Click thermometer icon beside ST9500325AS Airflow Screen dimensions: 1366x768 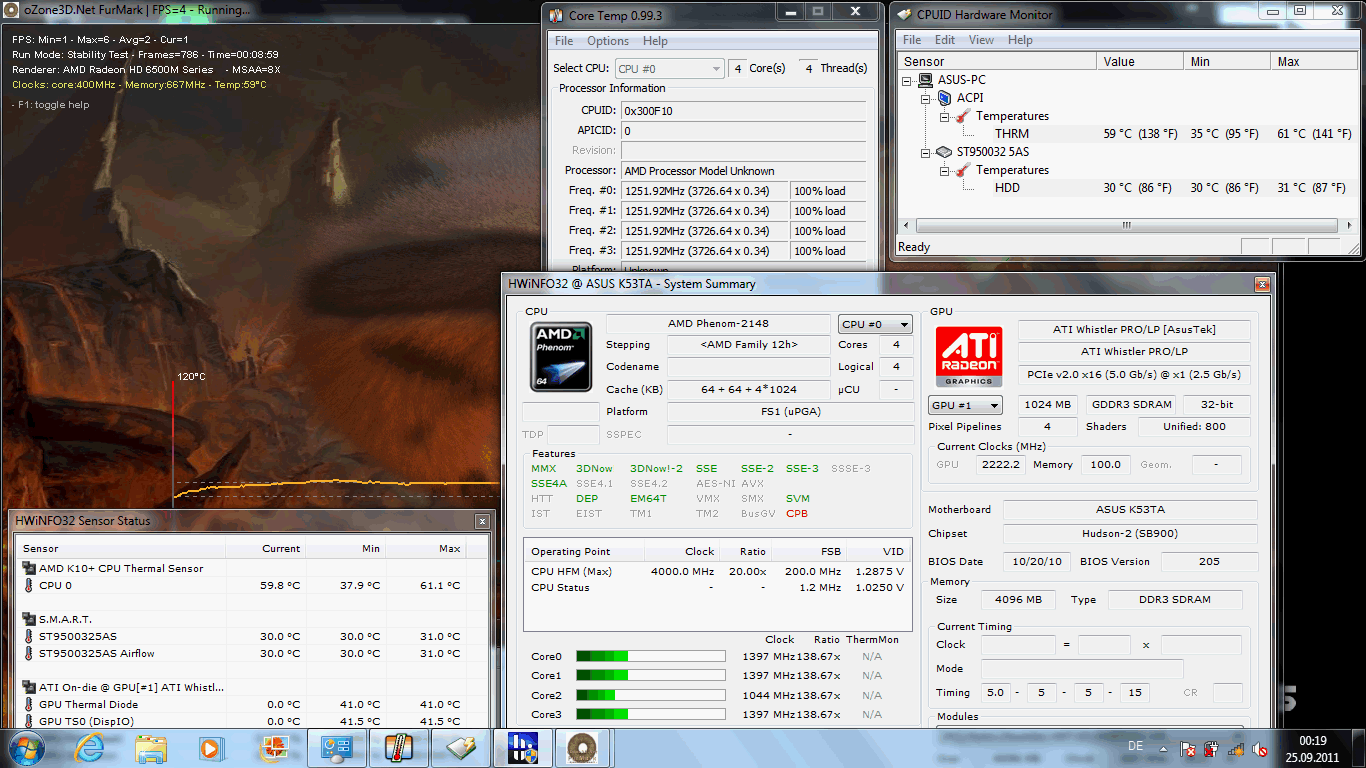29,653
